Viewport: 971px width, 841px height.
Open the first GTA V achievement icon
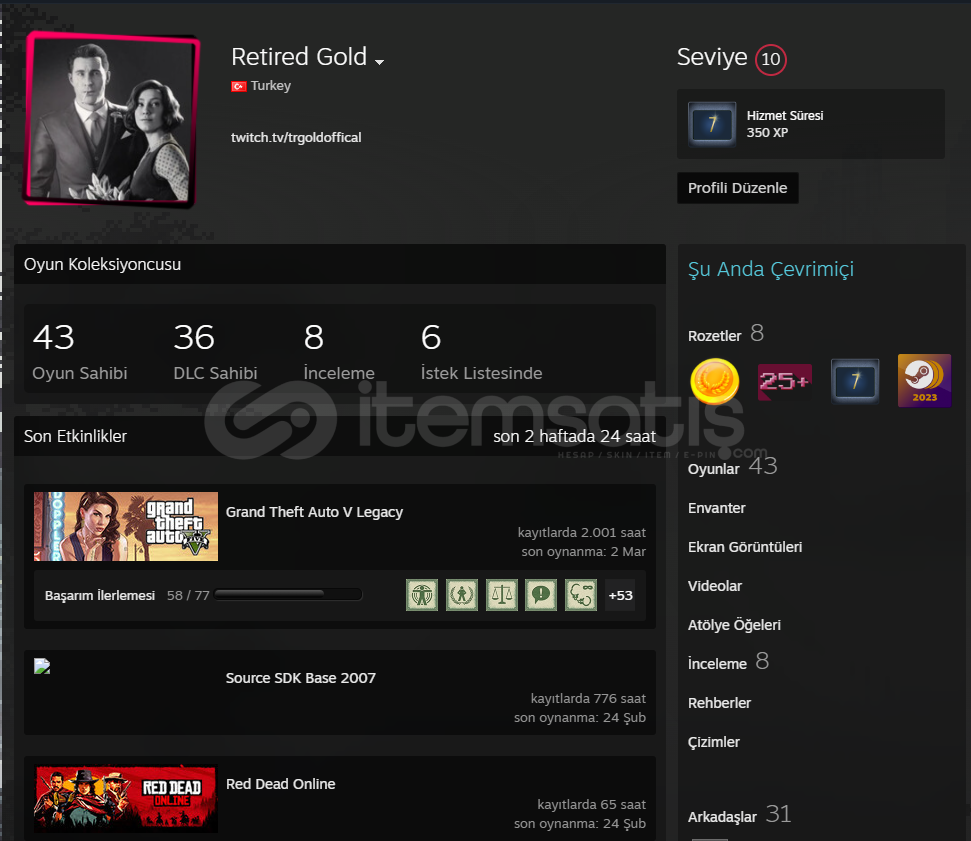click(x=422, y=595)
